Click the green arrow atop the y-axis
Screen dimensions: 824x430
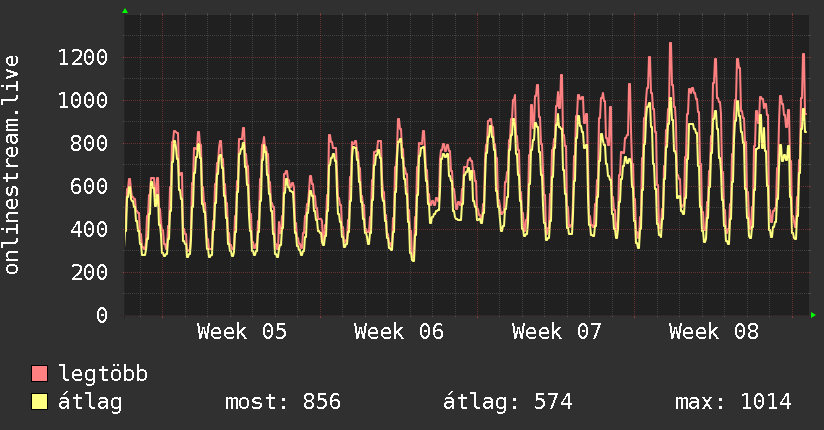click(x=125, y=11)
